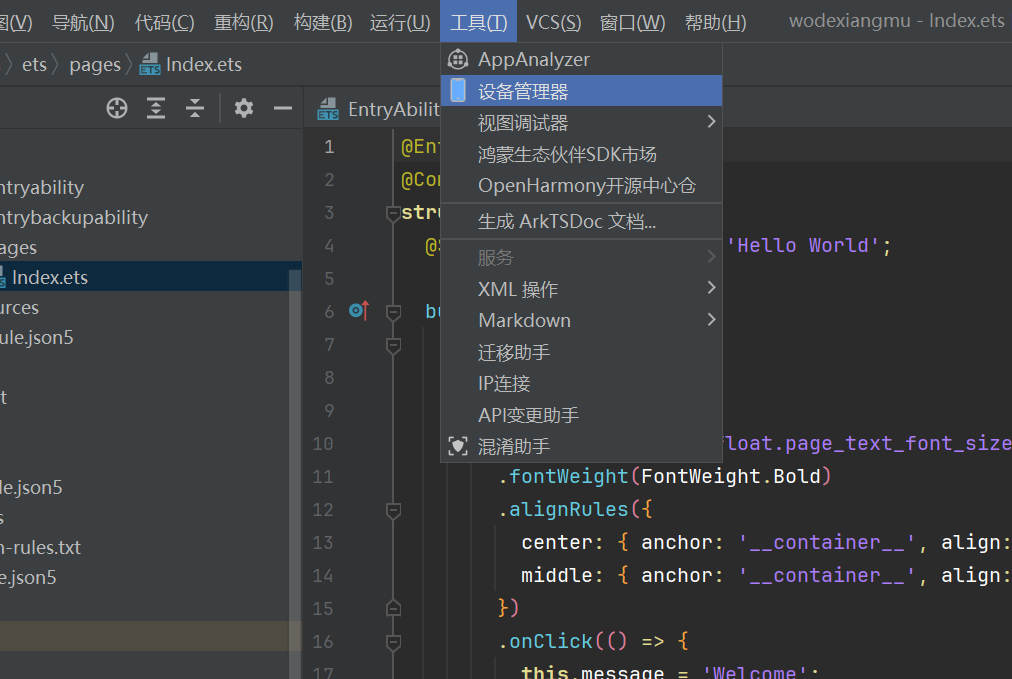The width and height of the screenshot is (1012, 679).
Task: Open the VCS(S) menu
Action: tap(553, 23)
